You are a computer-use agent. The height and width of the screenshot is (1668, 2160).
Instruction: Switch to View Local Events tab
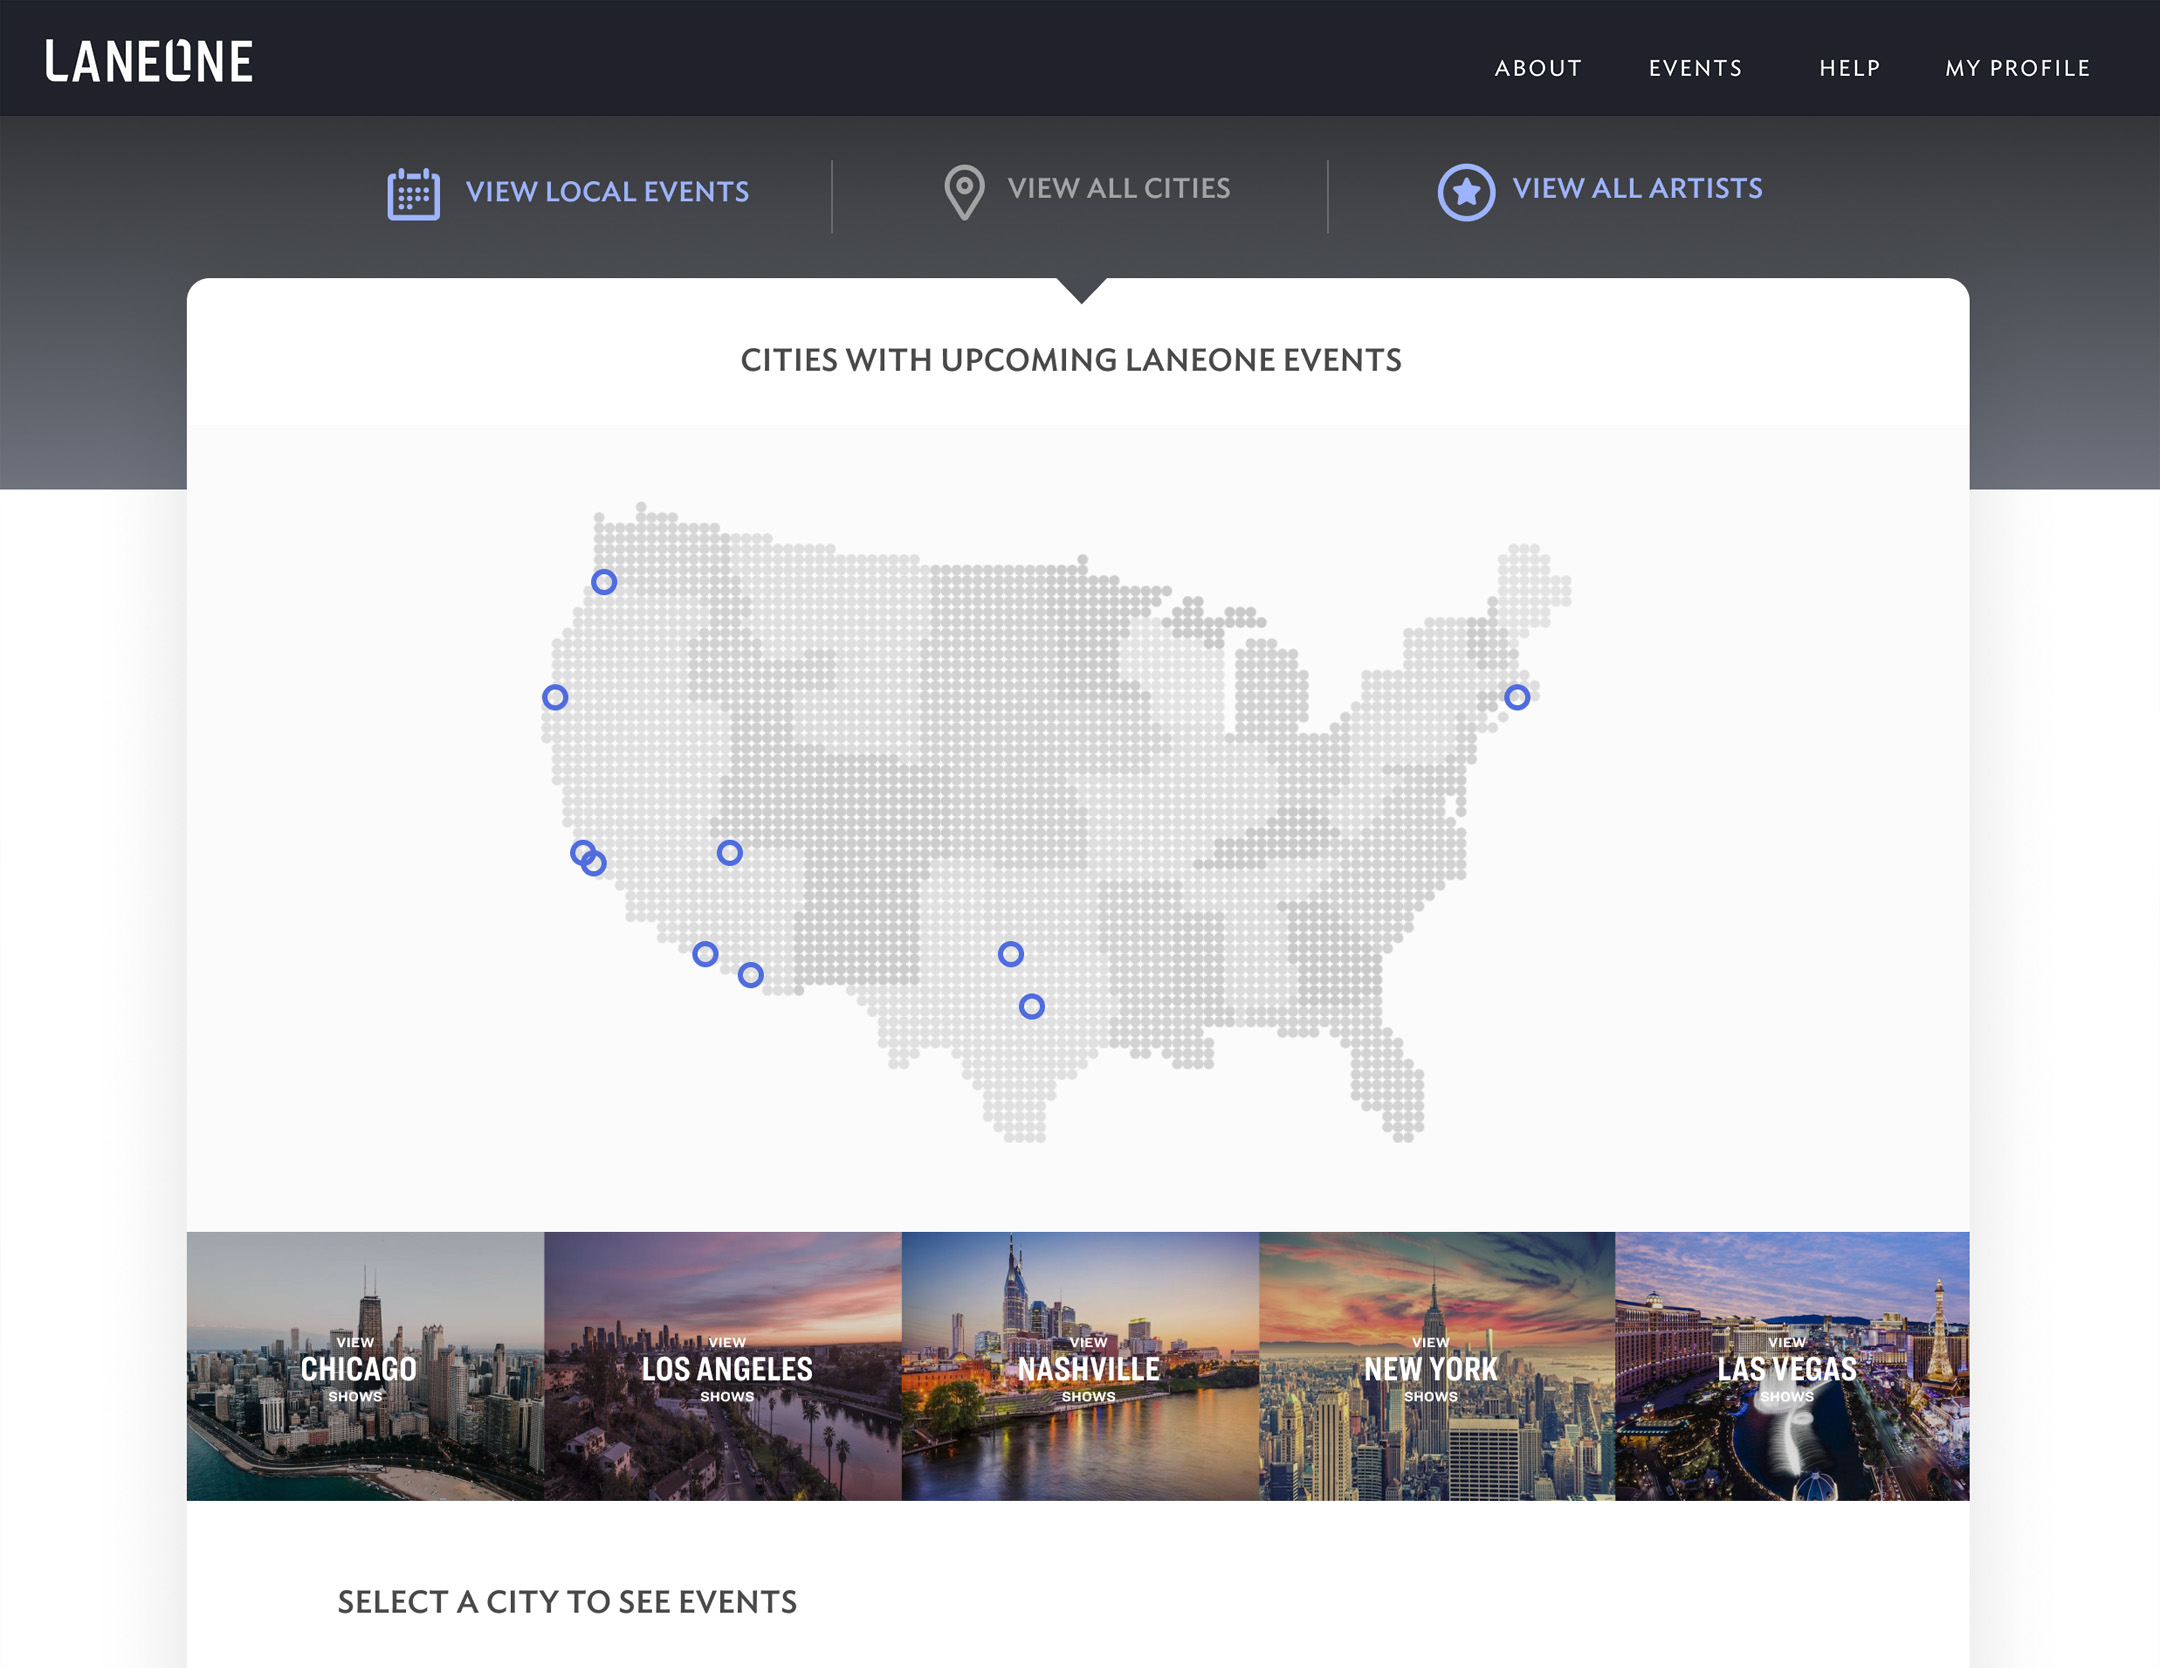pyautogui.click(x=606, y=191)
